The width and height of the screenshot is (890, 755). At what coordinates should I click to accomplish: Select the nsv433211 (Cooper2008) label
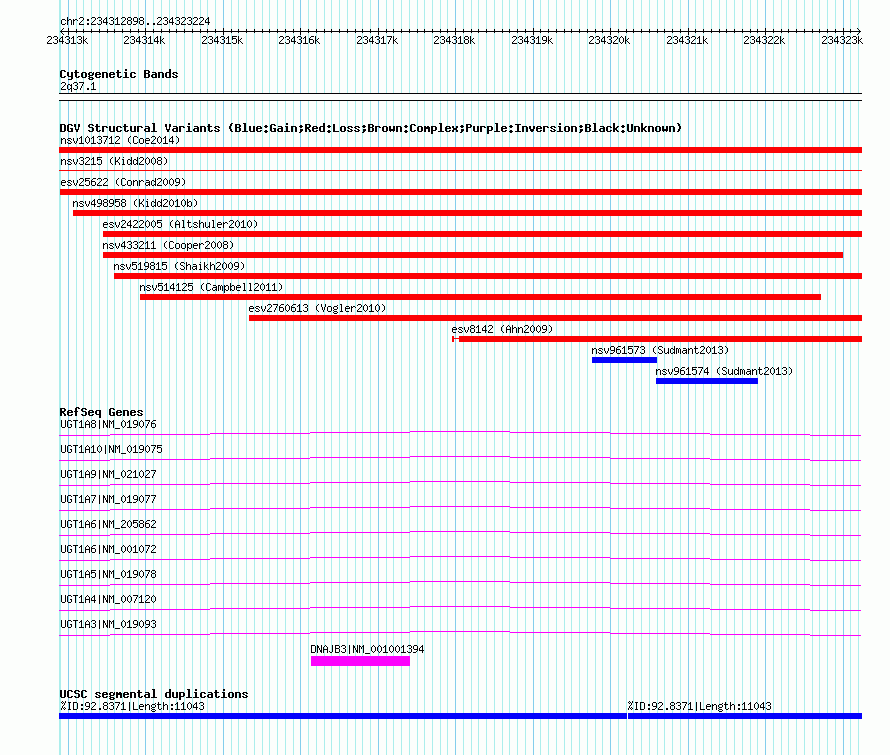pyautogui.click(x=168, y=245)
